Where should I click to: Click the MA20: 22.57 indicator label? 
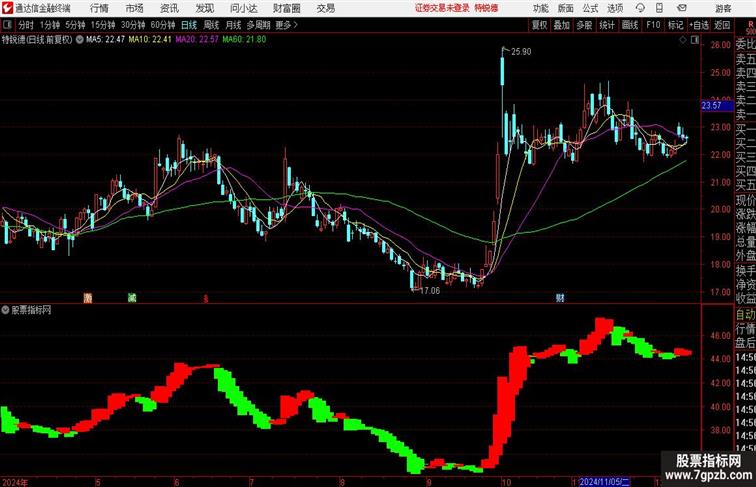click(197, 40)
